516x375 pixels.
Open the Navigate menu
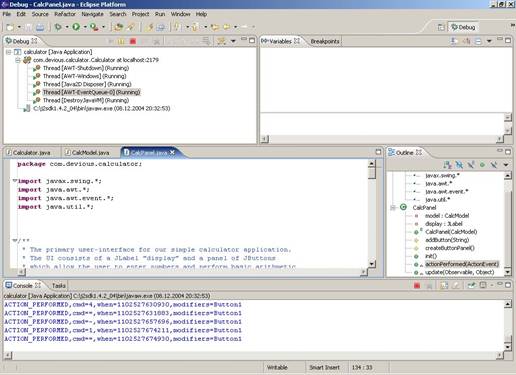pyautogui.click(x=92, y=14)
